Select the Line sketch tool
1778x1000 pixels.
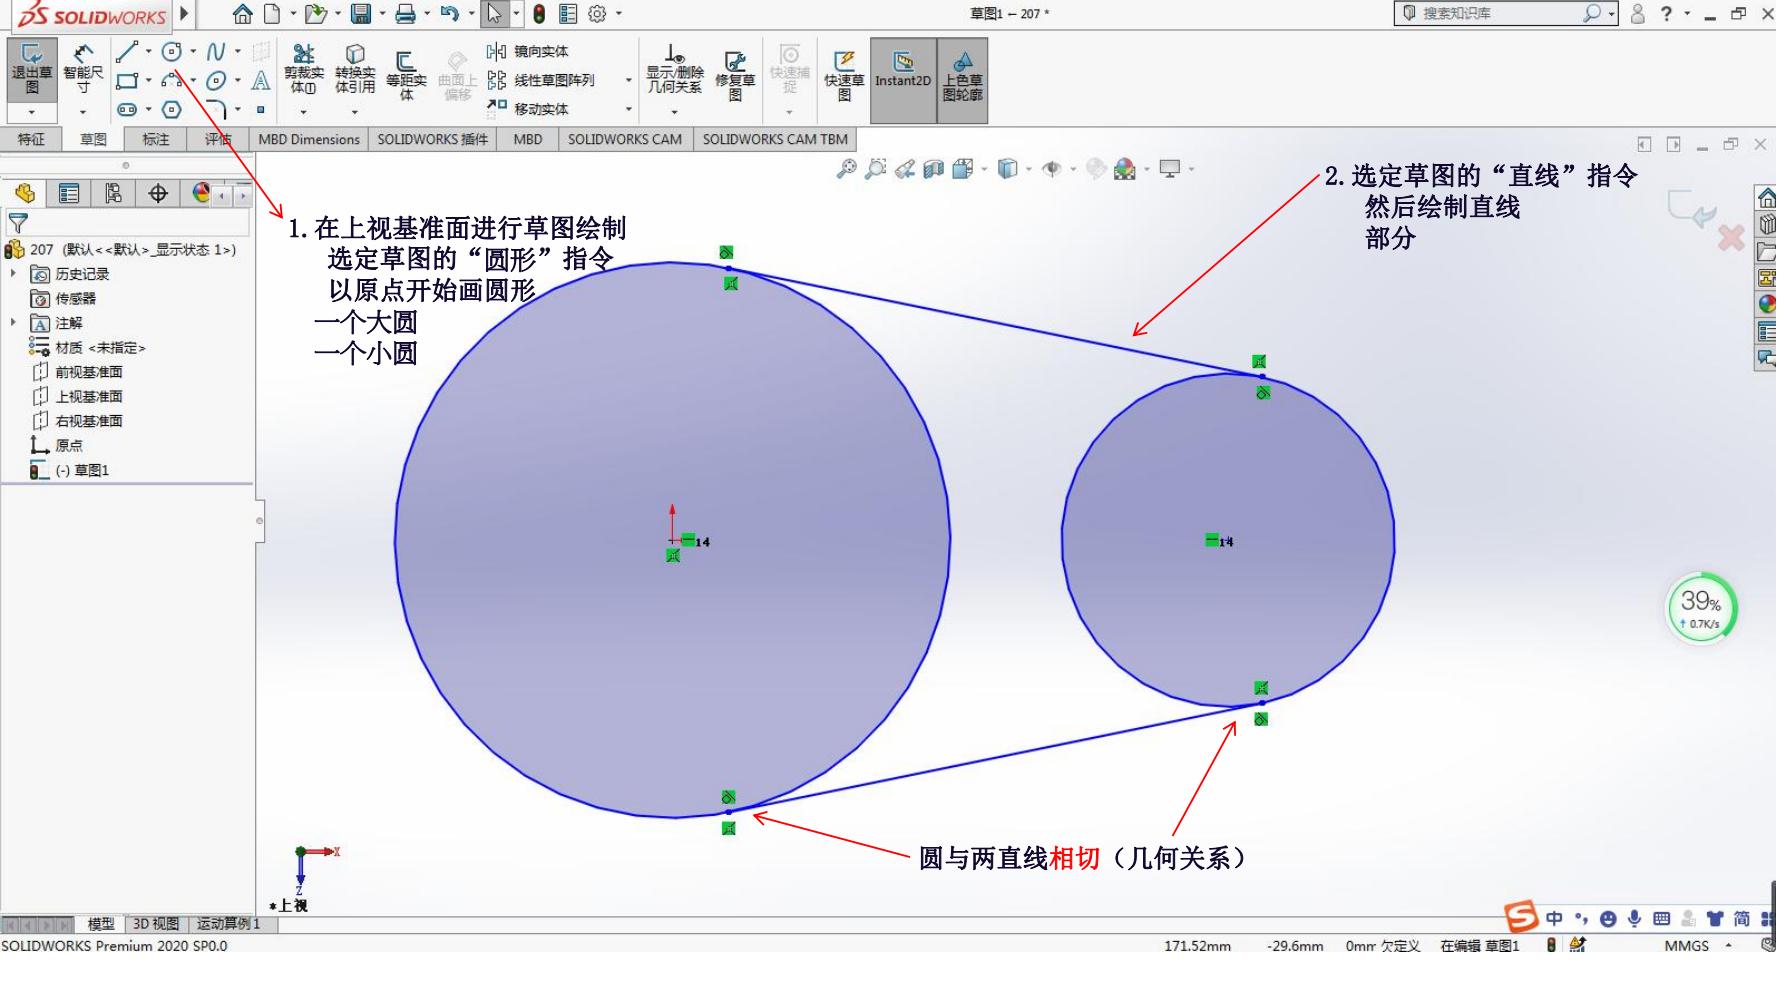[x=126, y=52]
